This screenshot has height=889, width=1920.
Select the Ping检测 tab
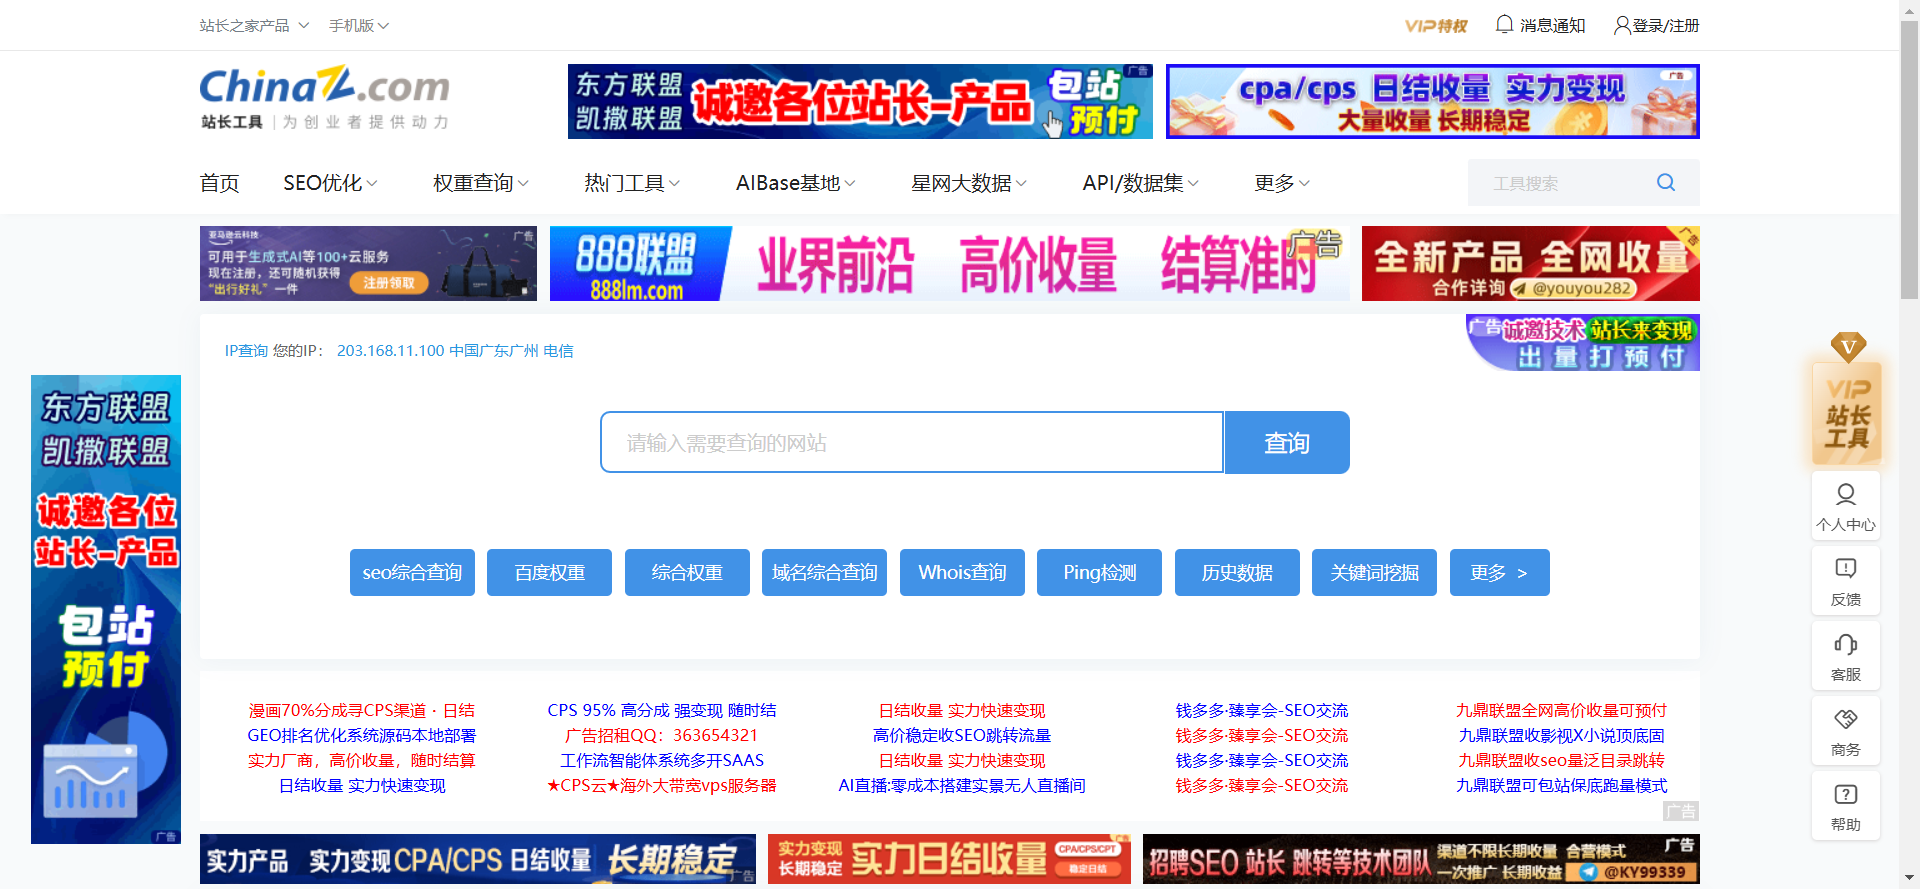(x=1099, y=572)
